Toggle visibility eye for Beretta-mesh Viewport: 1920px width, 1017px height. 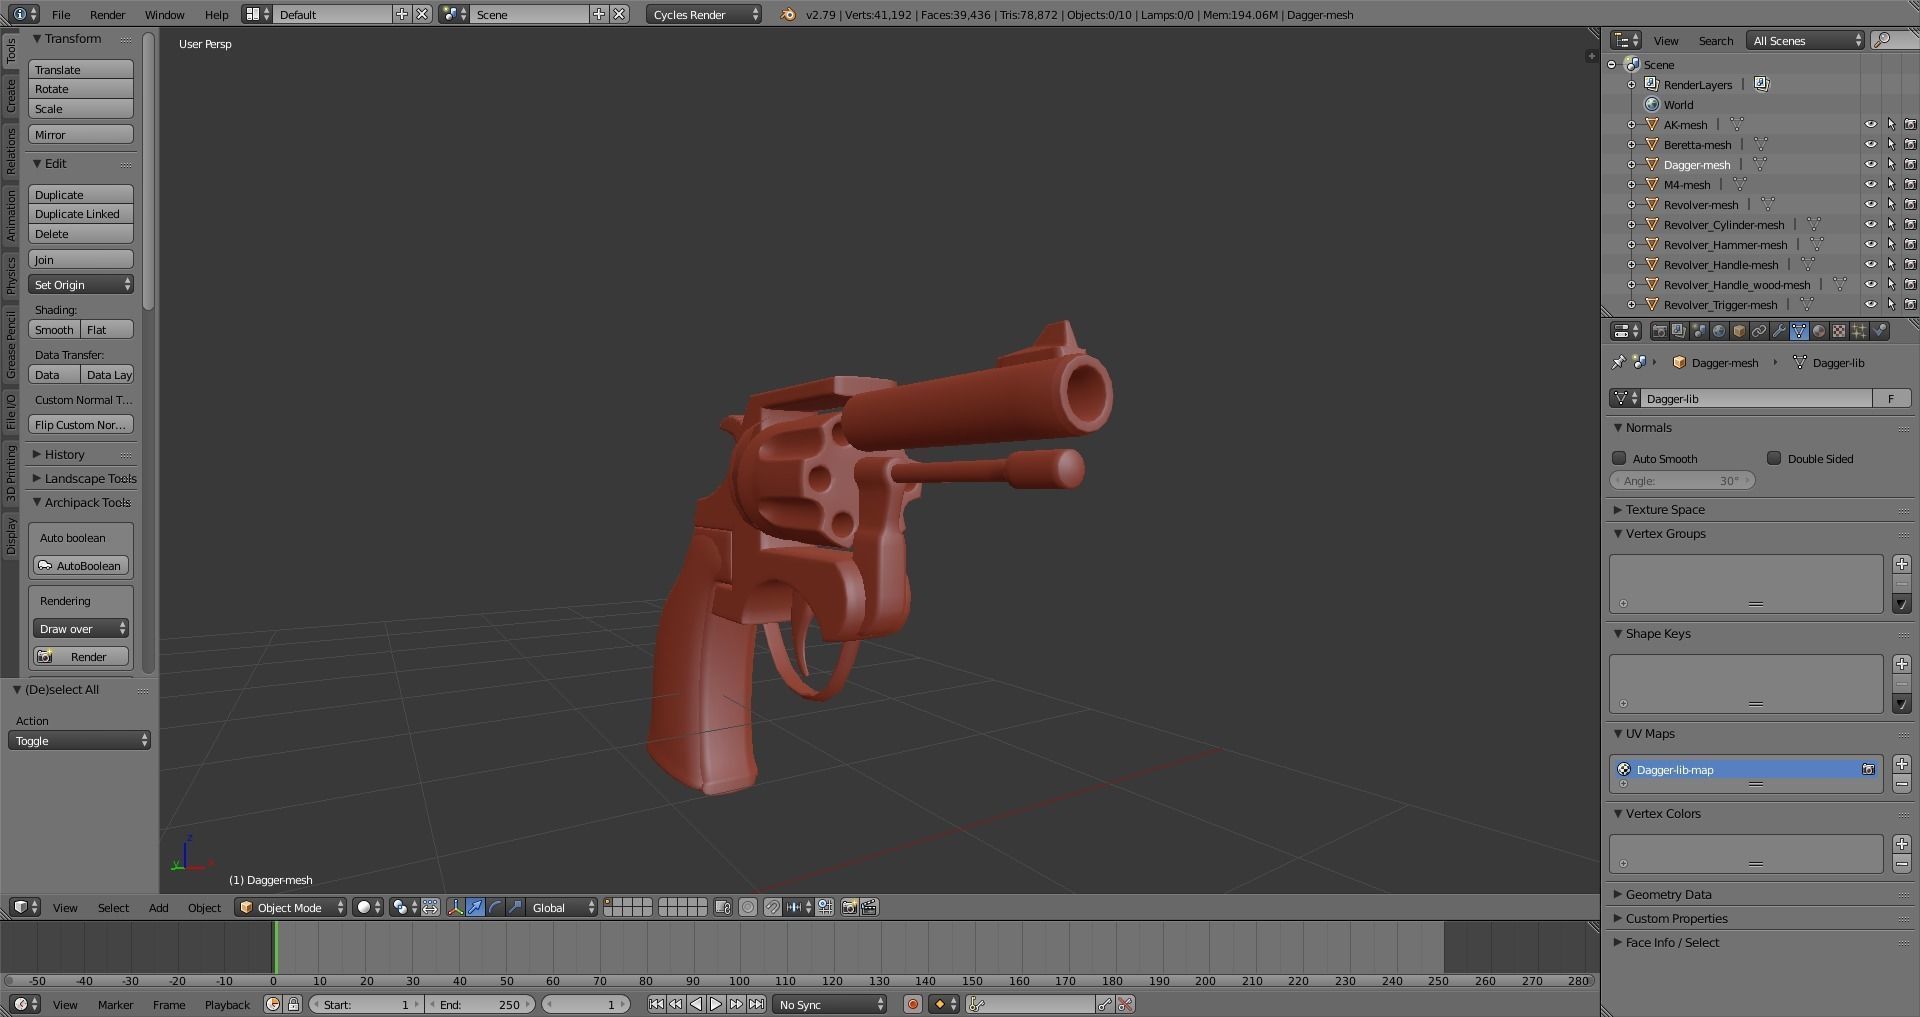click(x=1870, y=145)
